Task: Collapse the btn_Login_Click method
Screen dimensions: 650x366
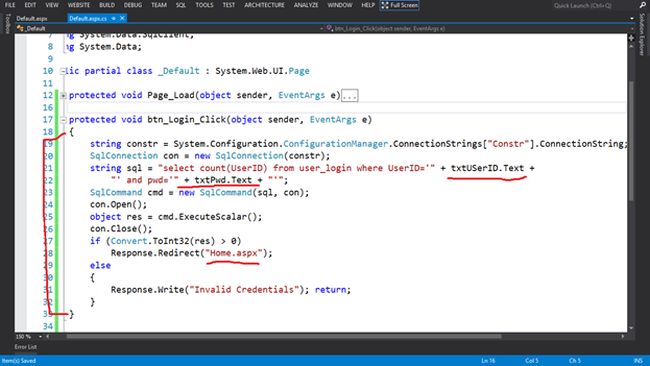Action: point(63,120)
